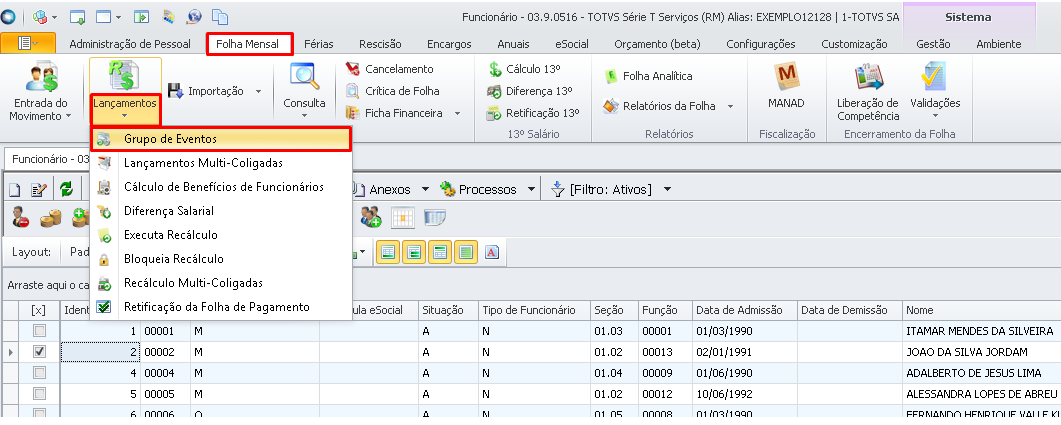Click the Crítica de Folha icon

353,91
